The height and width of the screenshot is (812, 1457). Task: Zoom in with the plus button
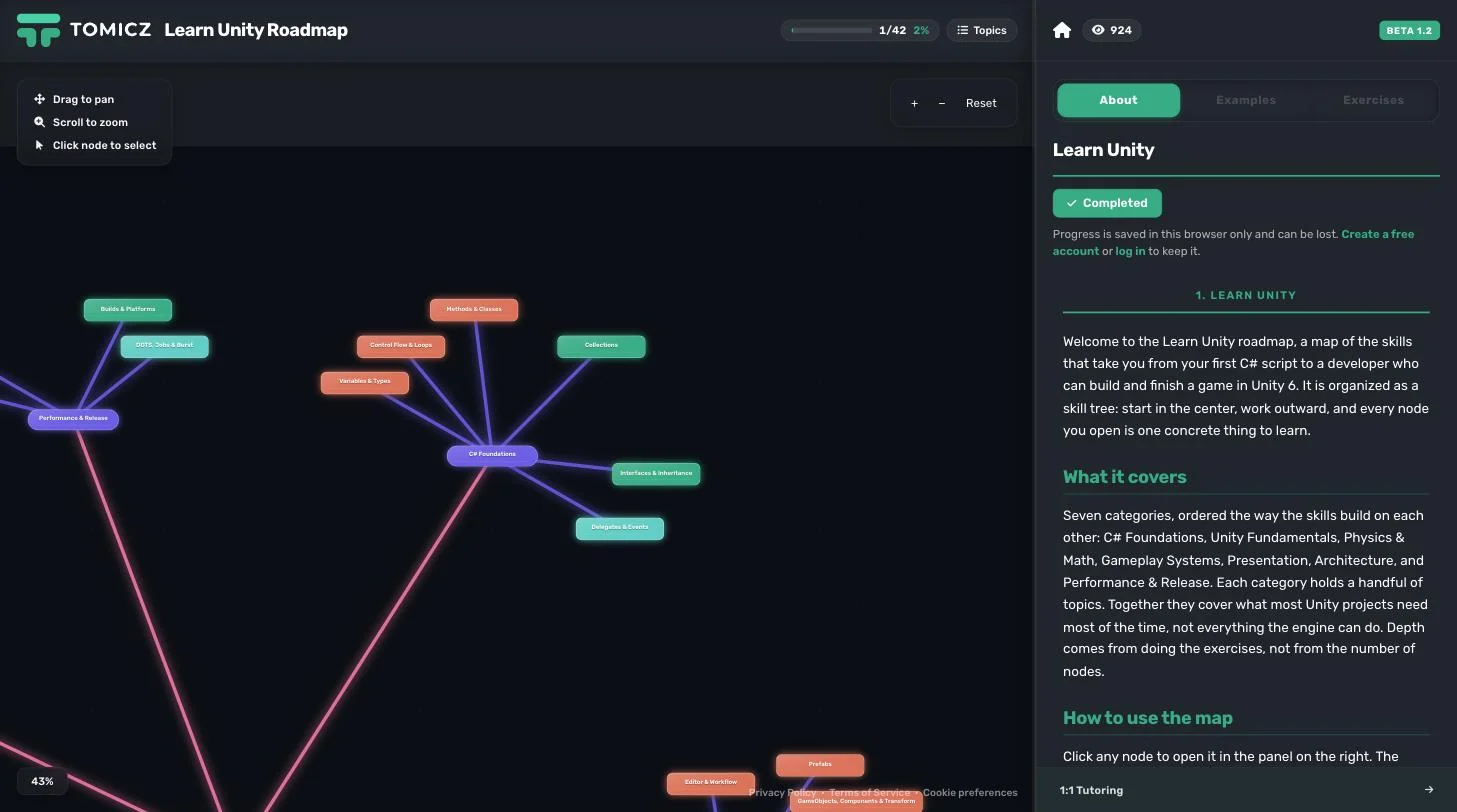point(914,103)
